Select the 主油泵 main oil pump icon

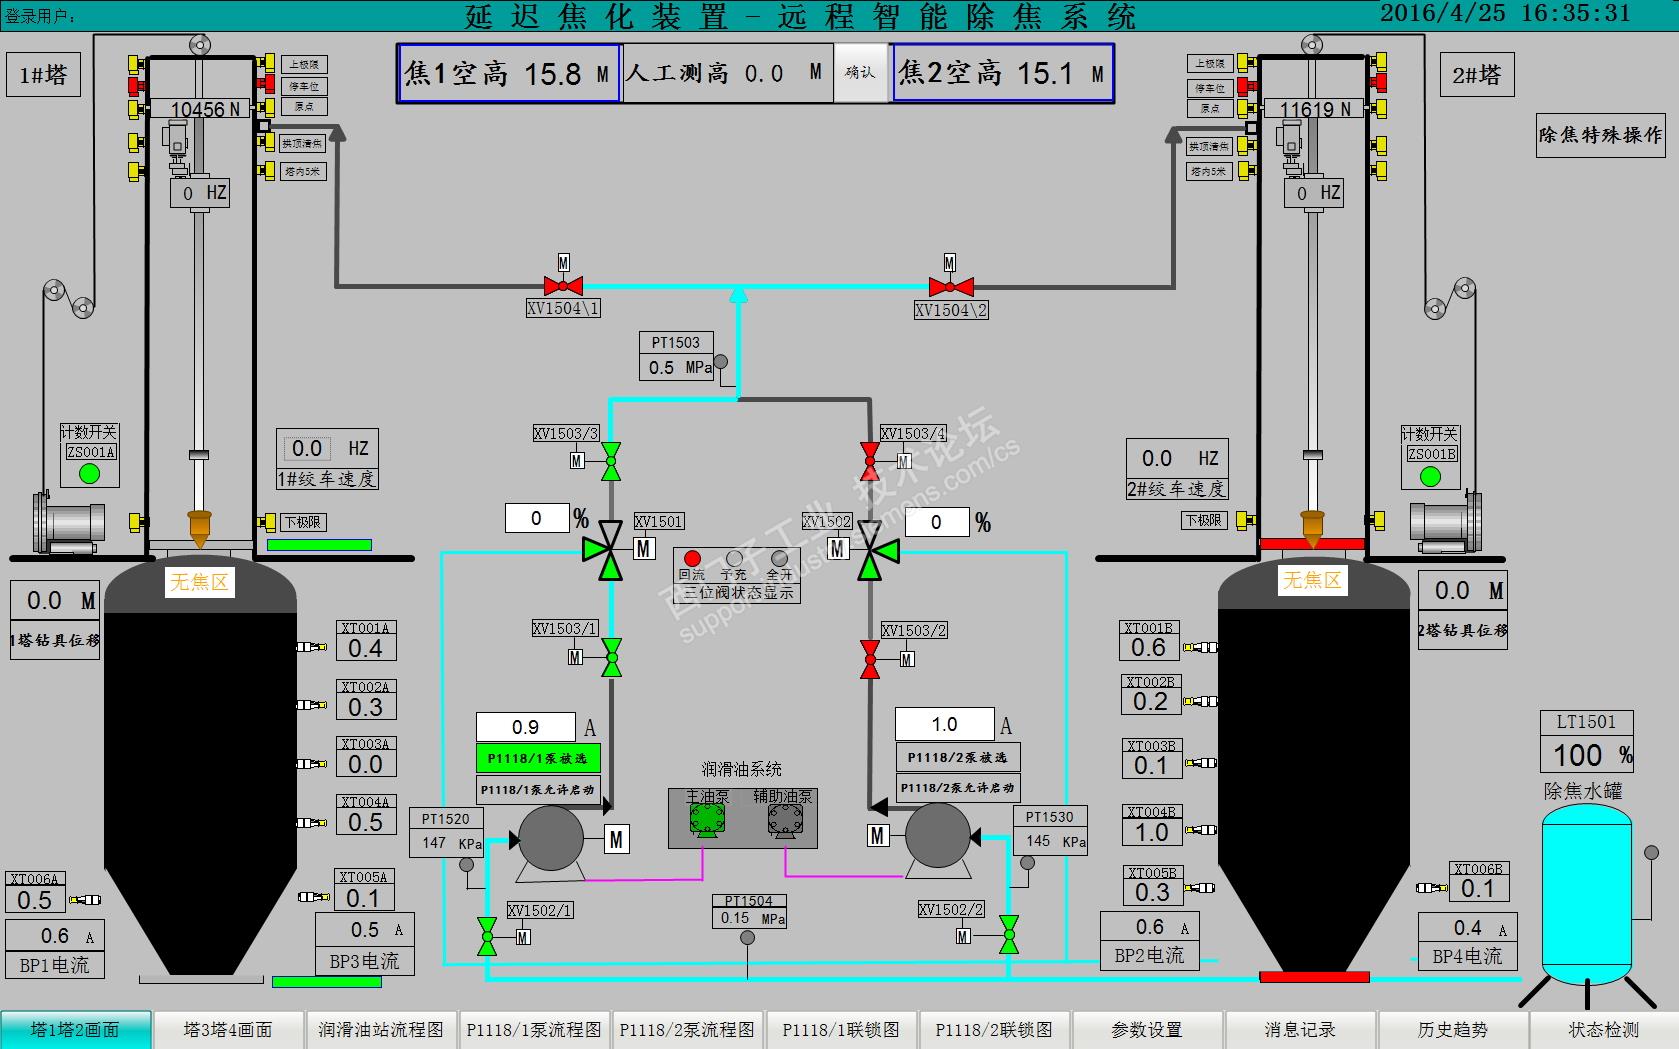707,820
